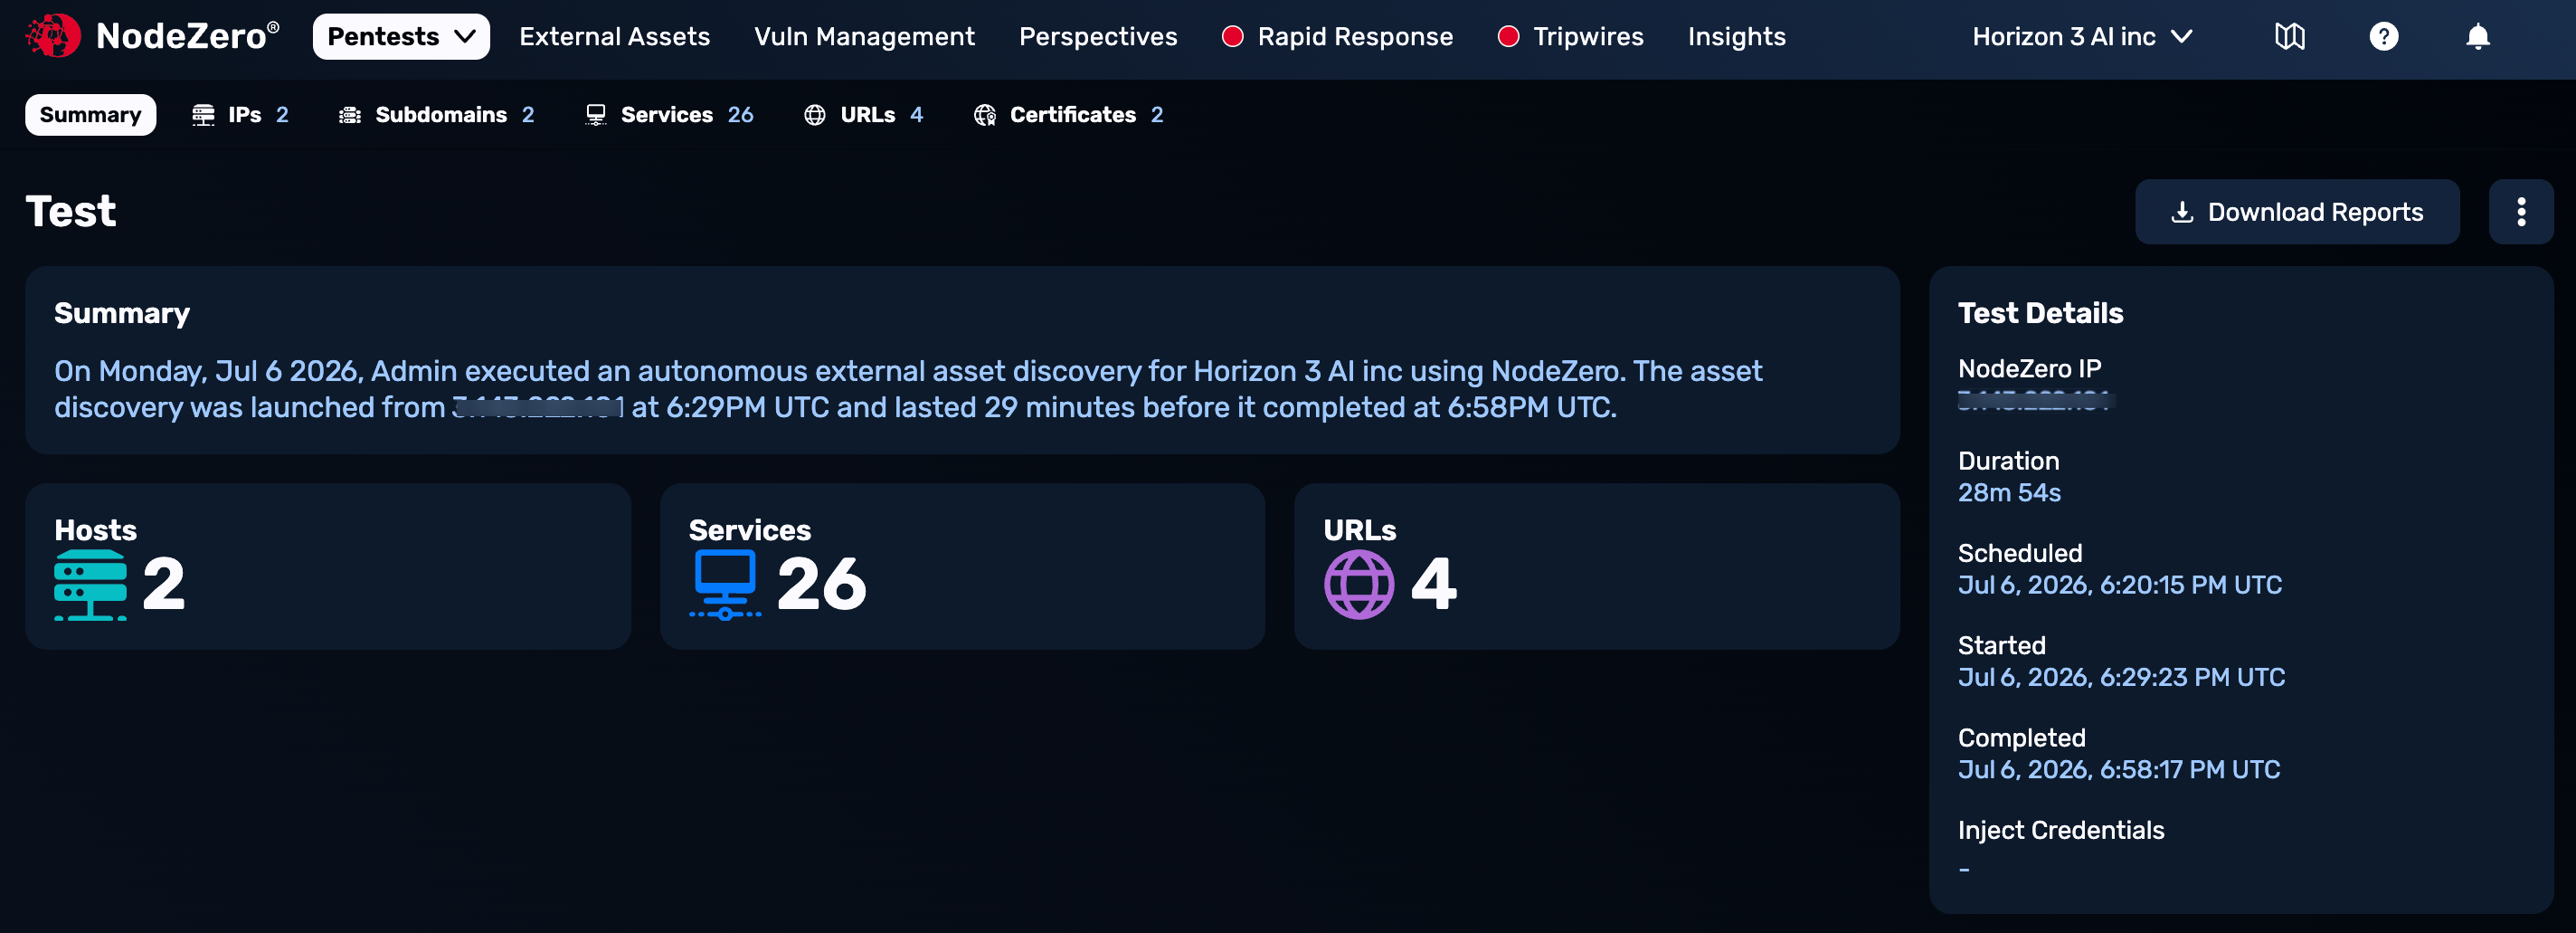The height and width of the screenshot is (933, 2576).
Task: Open Rapid Response page
Action: 1355,36
